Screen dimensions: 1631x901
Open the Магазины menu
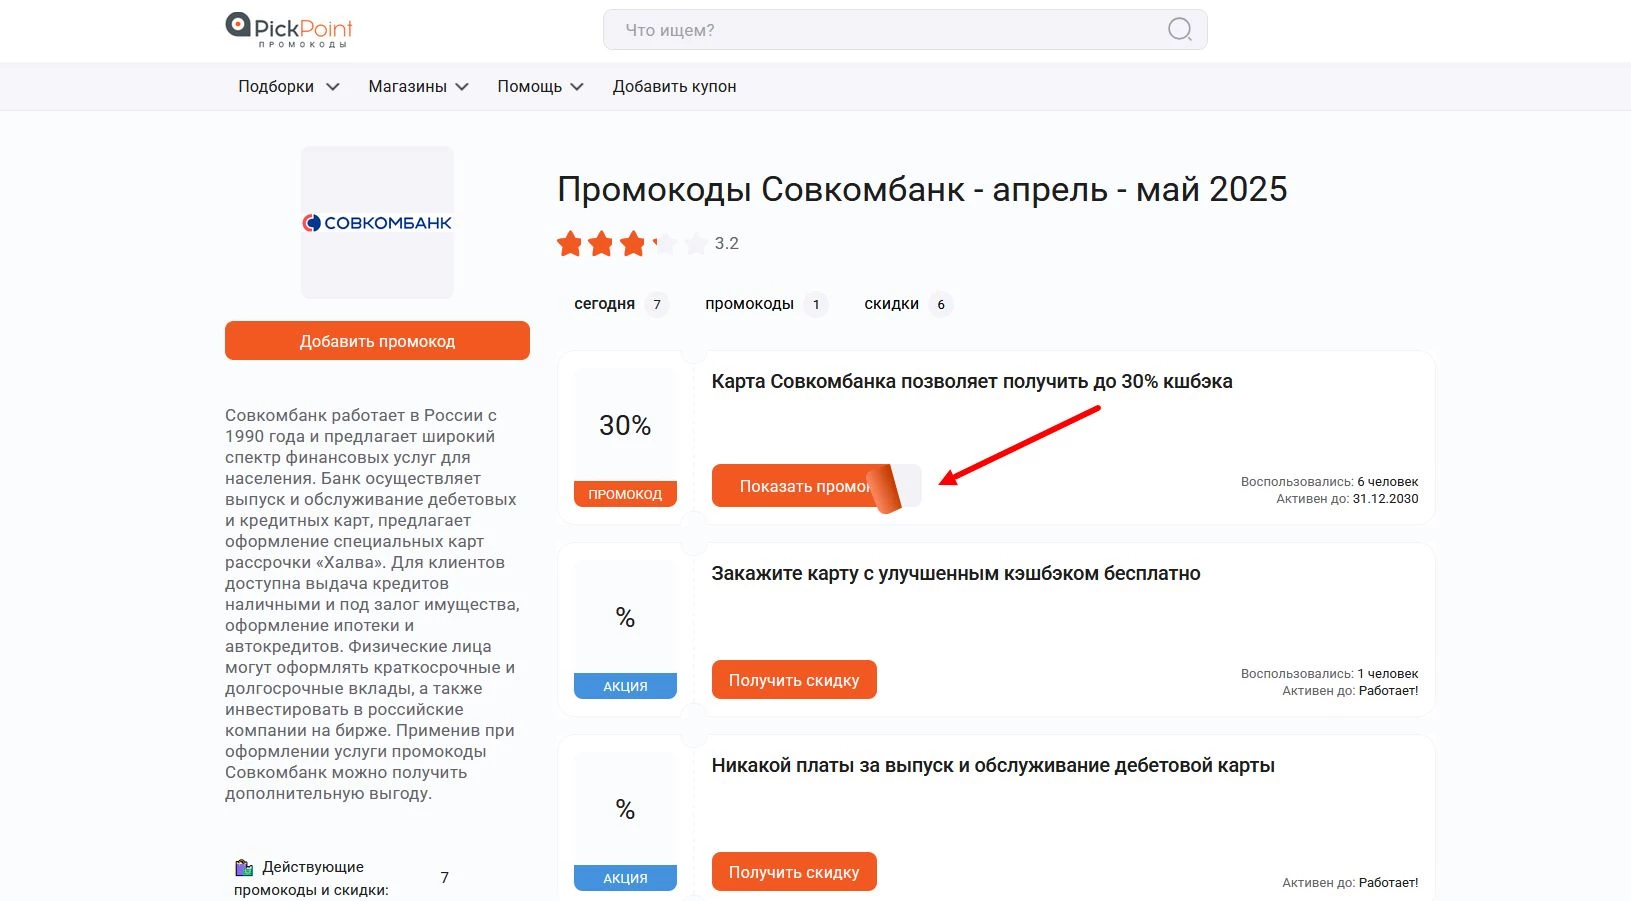coord(407,87)
